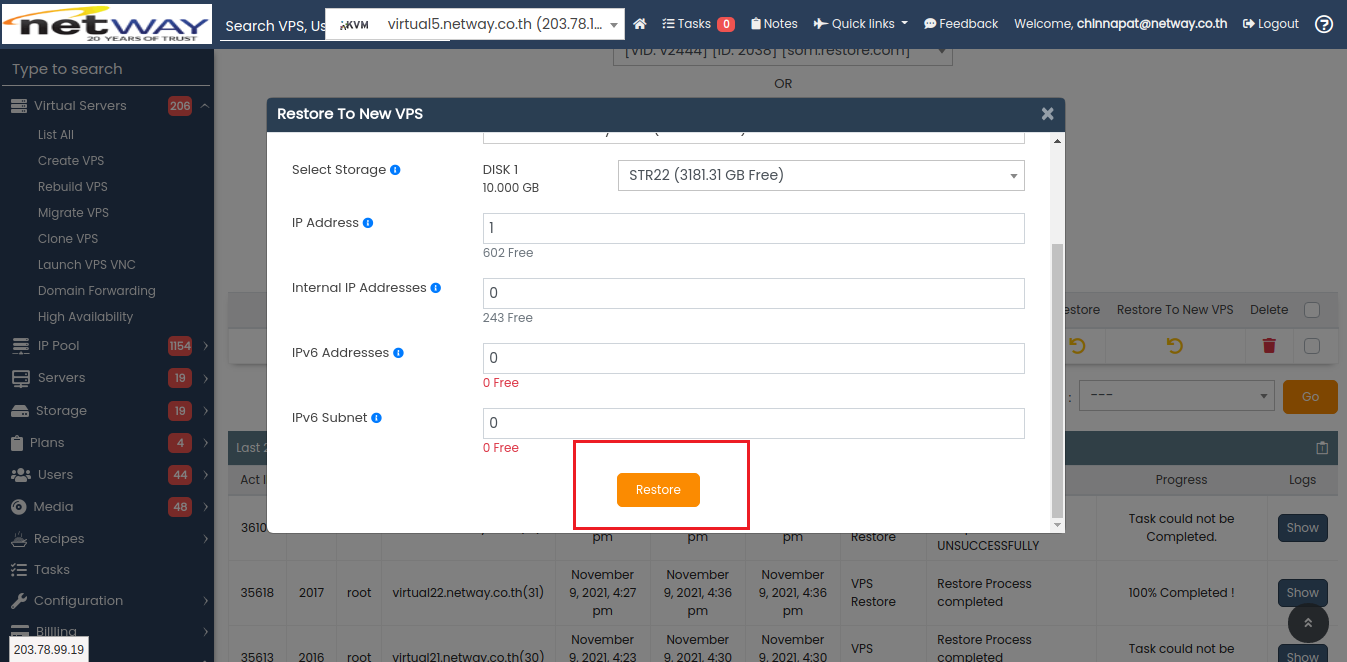Click the Select Storage info icon

tap(395, 170)
